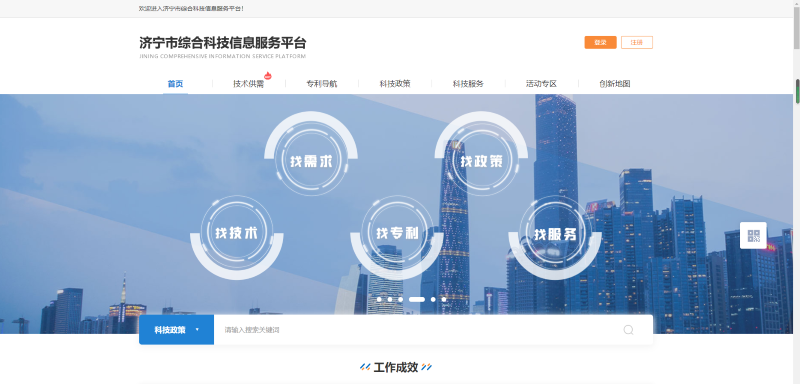
Task: Open the 科技政策 navigation menu item
Action: (x=394, y=84)
